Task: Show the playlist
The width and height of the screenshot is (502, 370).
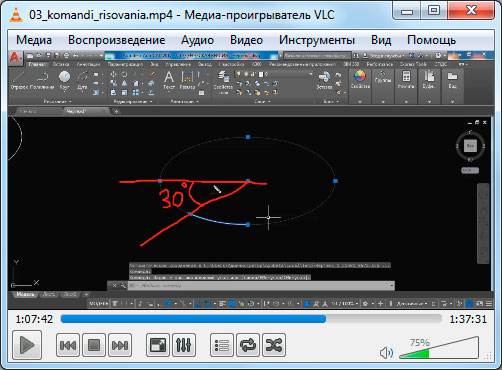Action: coord(222,345)
